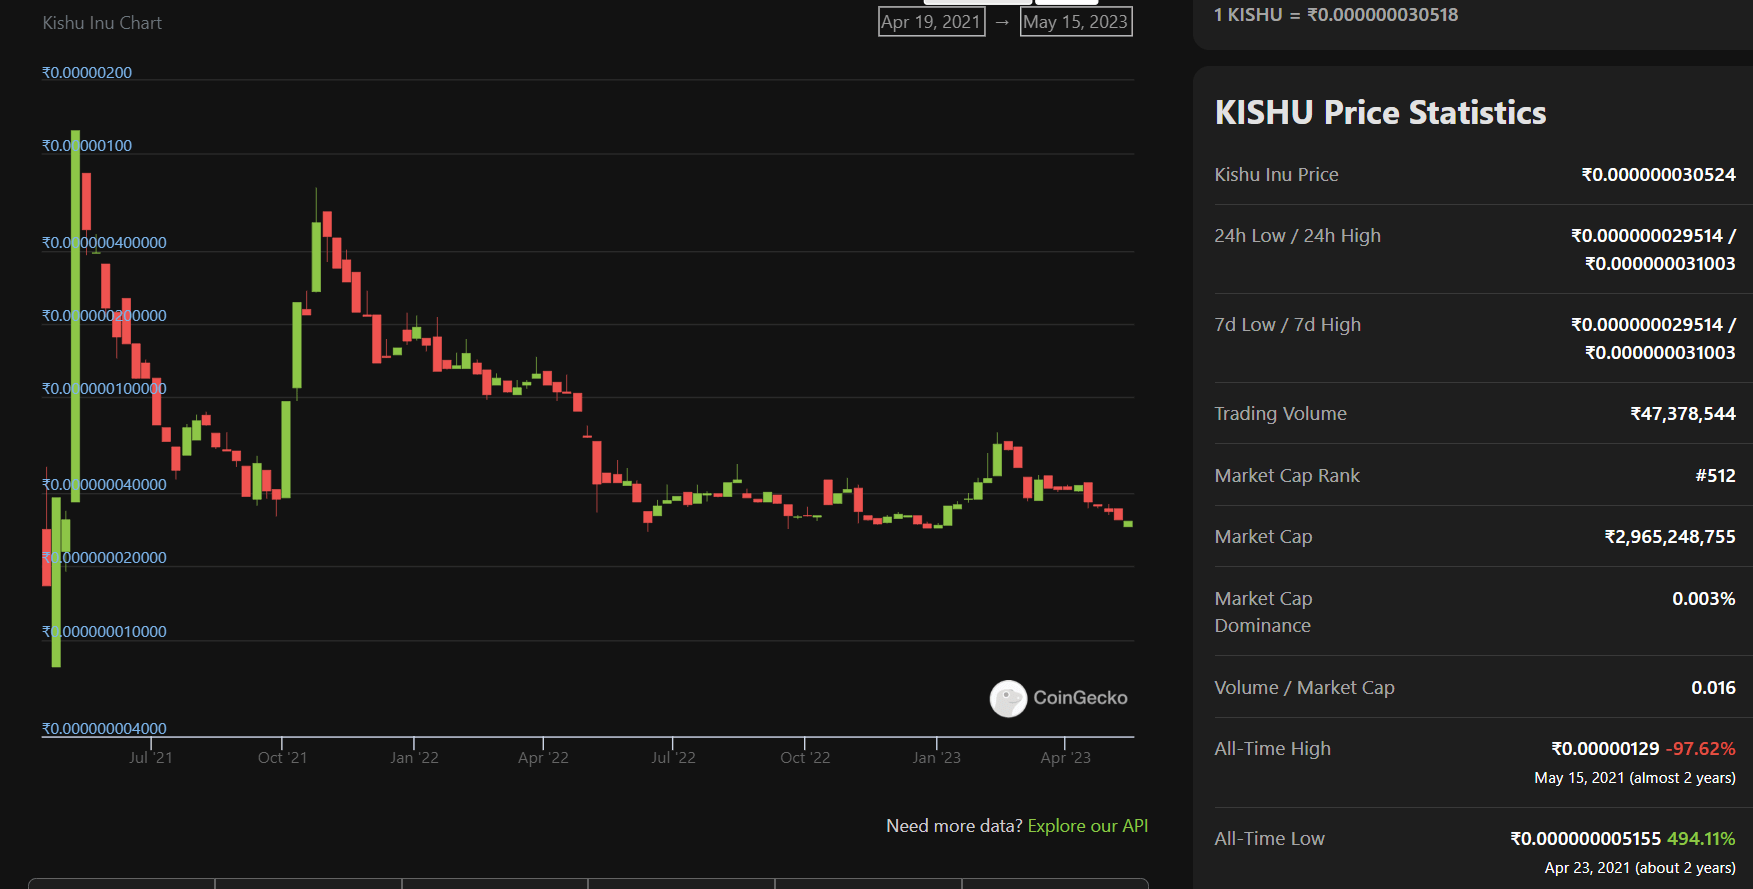Select the Kishu Inu Price value ₹0.000000030524
This screenshot has width=1753, height=889.
coord(1658,175)
